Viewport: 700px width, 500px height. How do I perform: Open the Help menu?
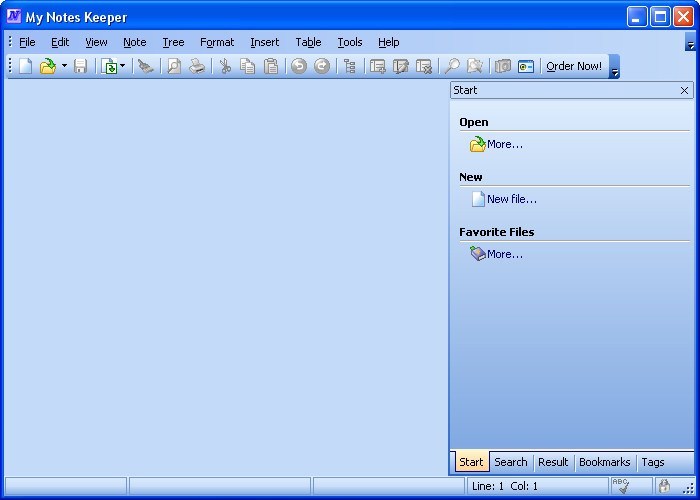coord(388,42)
